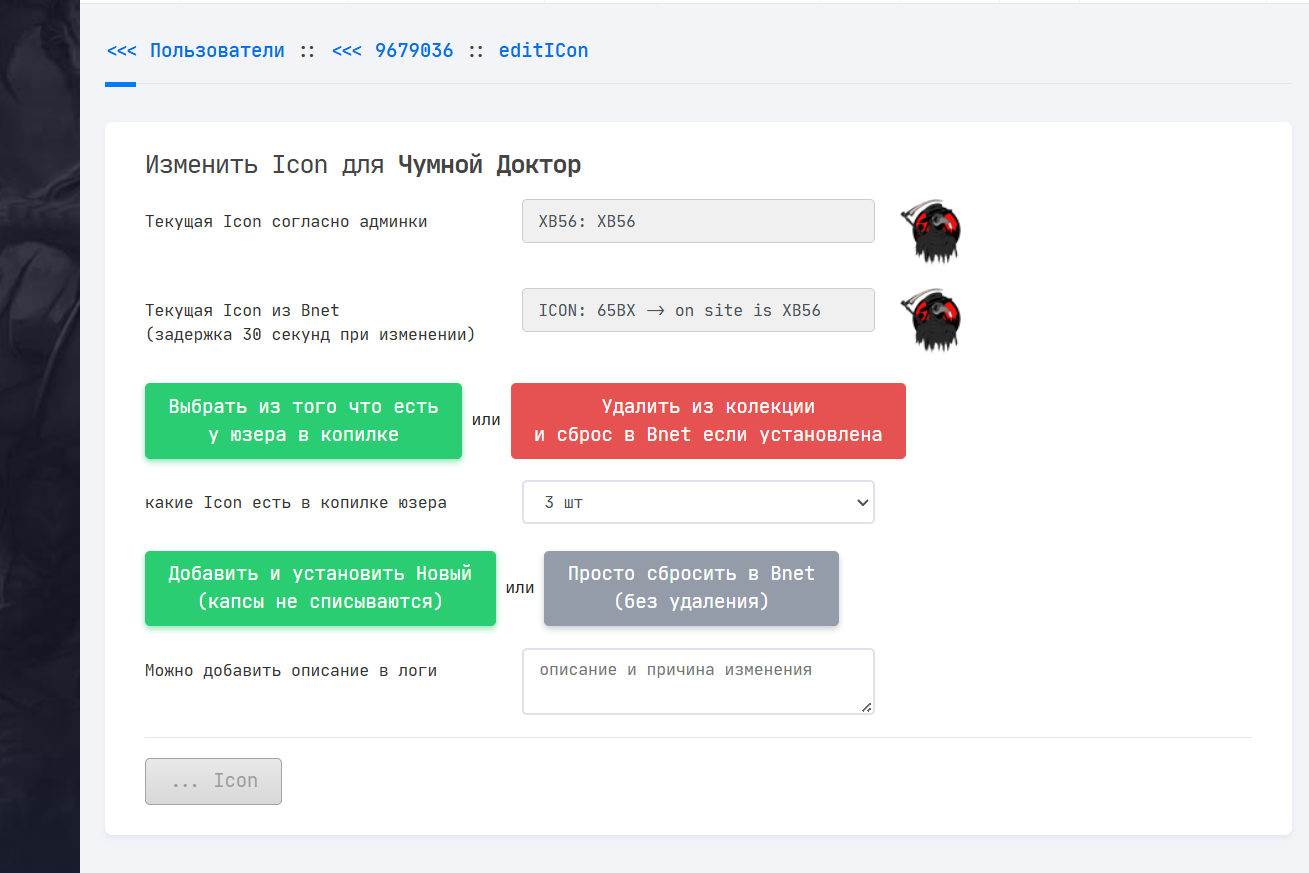Click the field showing ICON: 65BX on site
1309x873 pixels.
point(698,310)
